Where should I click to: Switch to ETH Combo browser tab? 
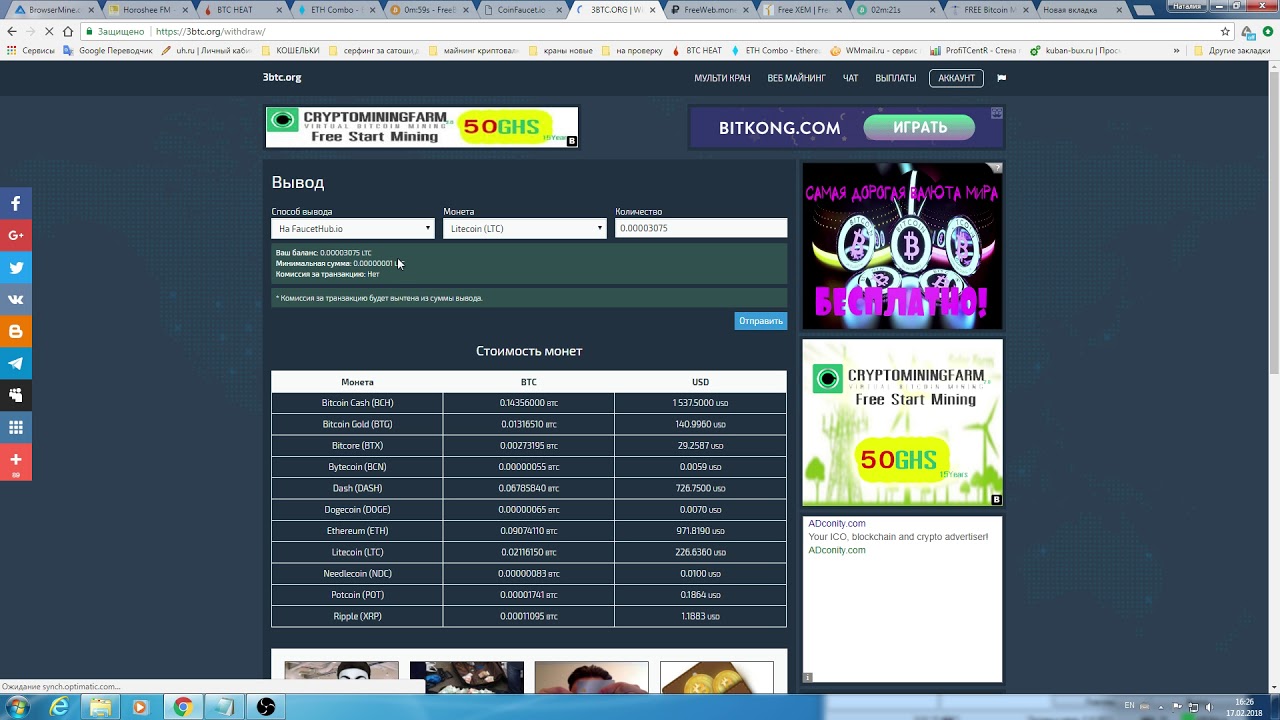[x=332, y=10]
